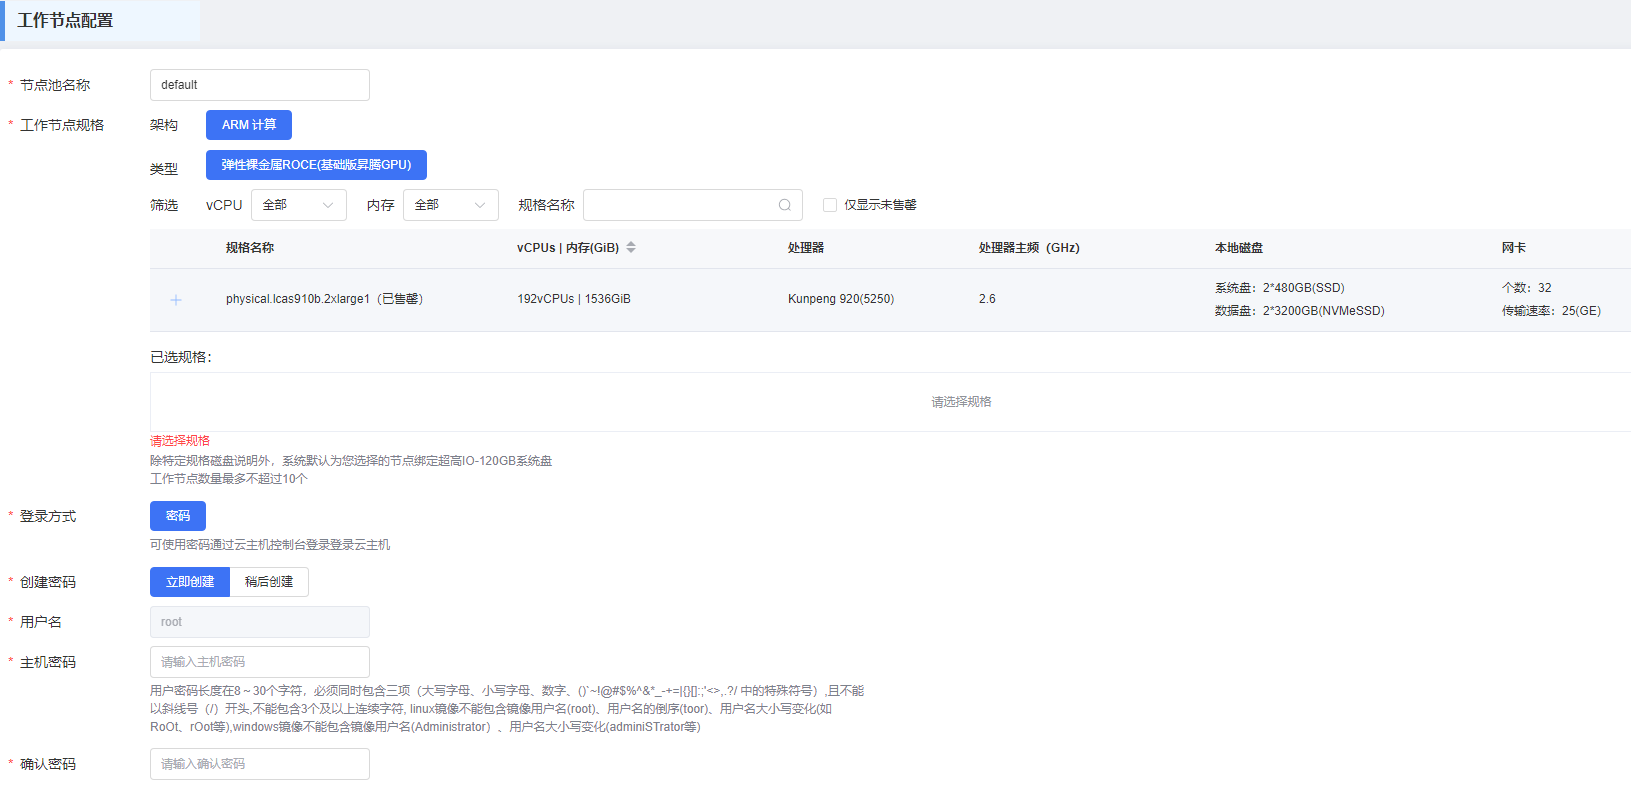This screenshot has width=1631, height=786.
Task: Click the 处理器 column header
Action: tap(806, 248)
